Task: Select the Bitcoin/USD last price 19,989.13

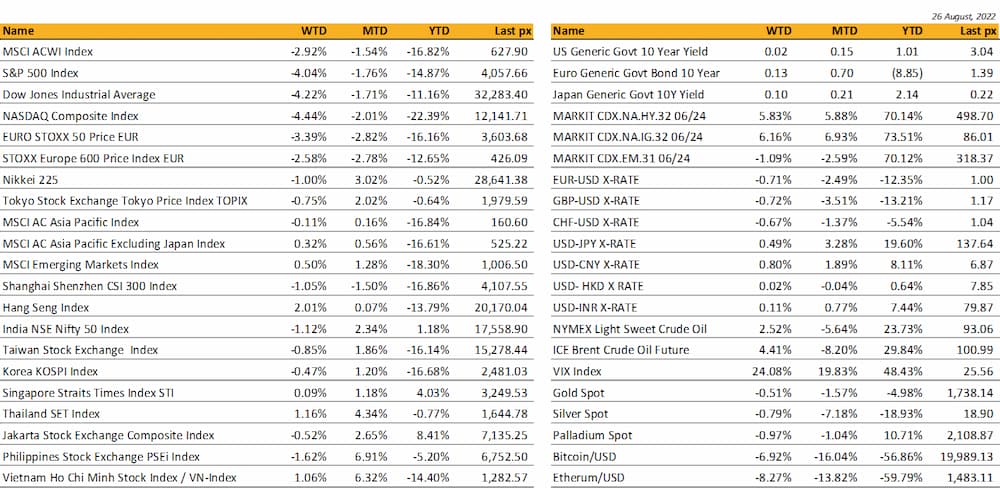Action: tap(966, 456)
